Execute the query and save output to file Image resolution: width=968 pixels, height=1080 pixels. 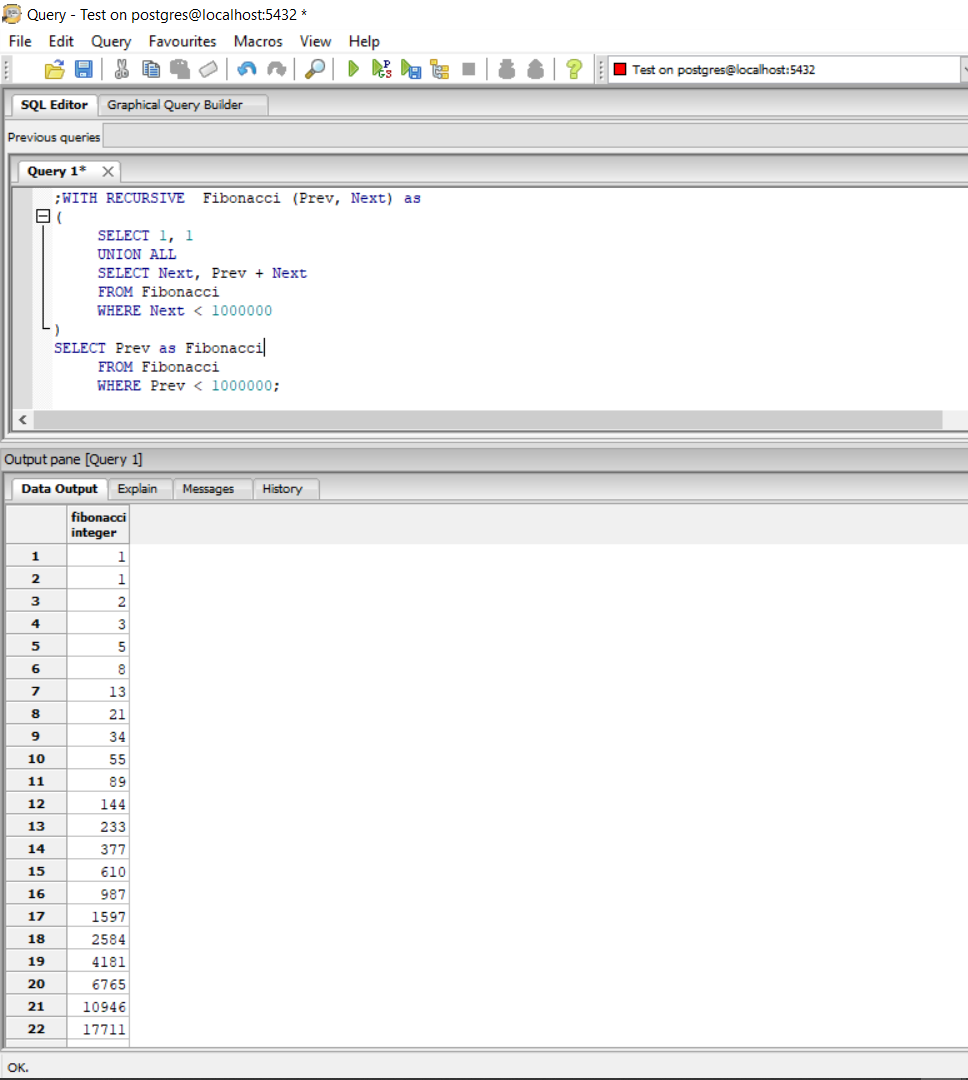coord(409,68)
